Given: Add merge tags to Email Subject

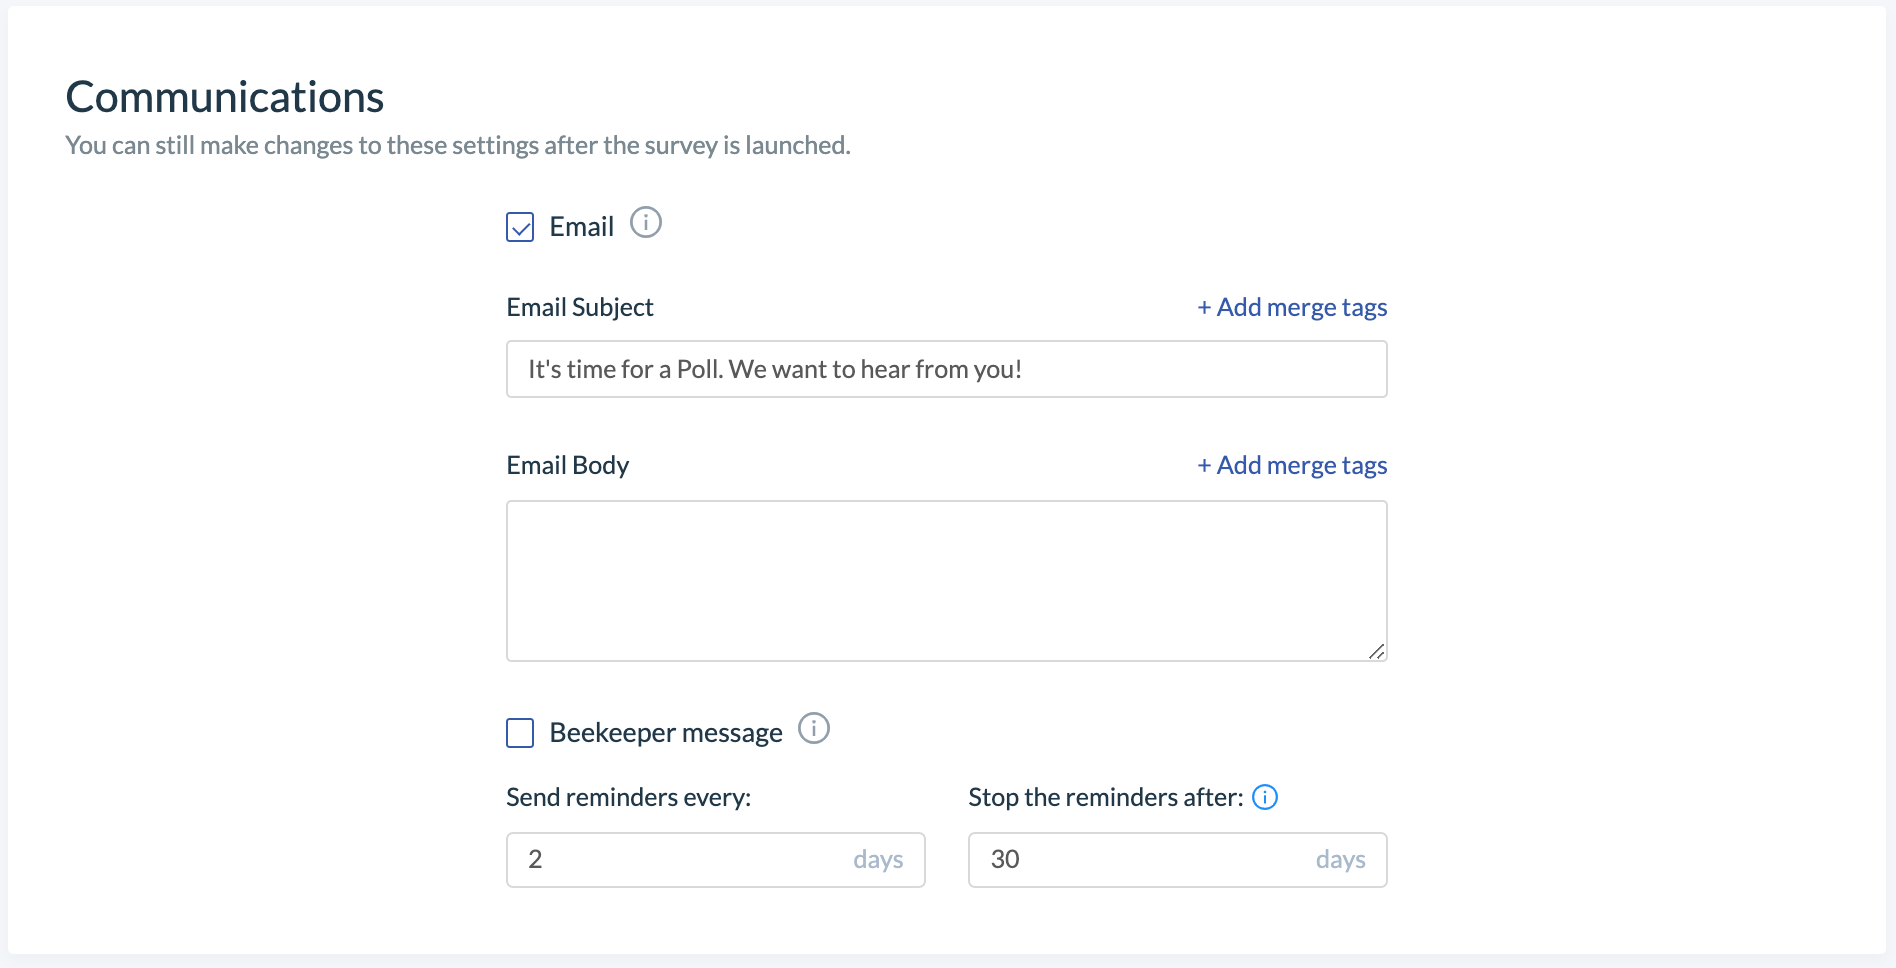Looking at the screenshot, I should click(x=1292, y=307).
